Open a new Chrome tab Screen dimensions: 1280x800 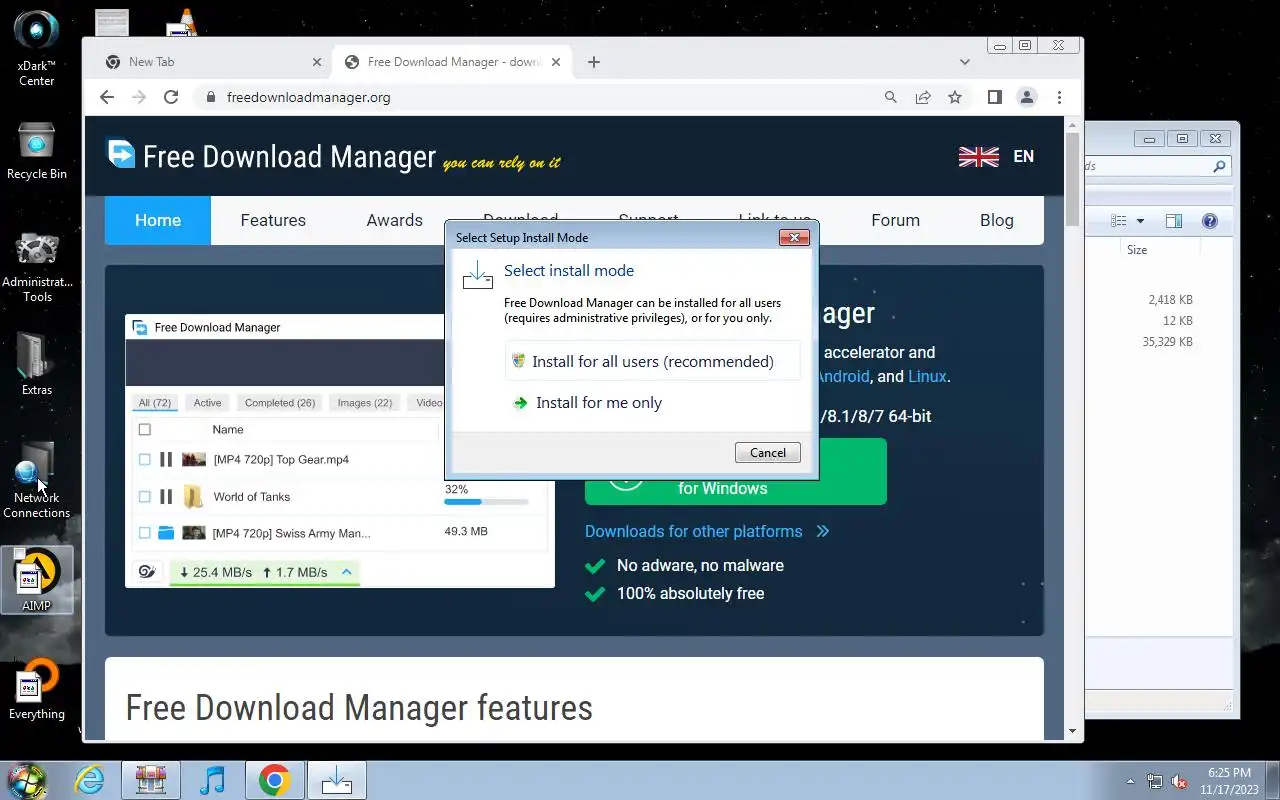pos(594,62)
